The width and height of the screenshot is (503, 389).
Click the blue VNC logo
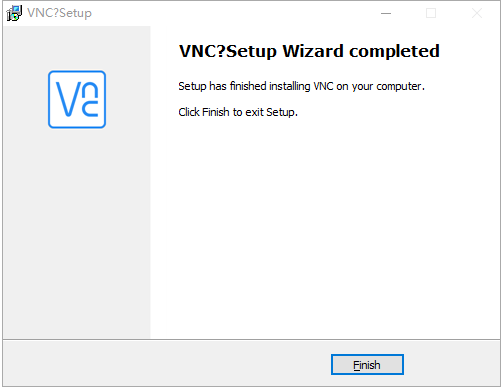pos(77,99)
